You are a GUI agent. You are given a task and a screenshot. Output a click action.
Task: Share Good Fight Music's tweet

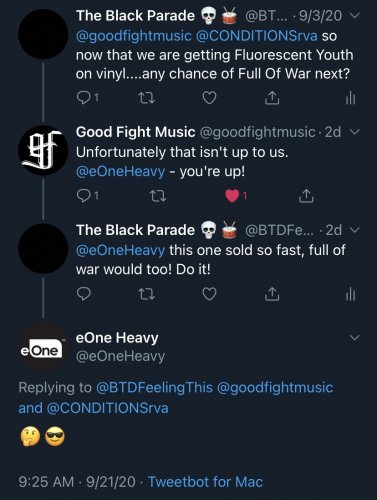pos(306,196)
